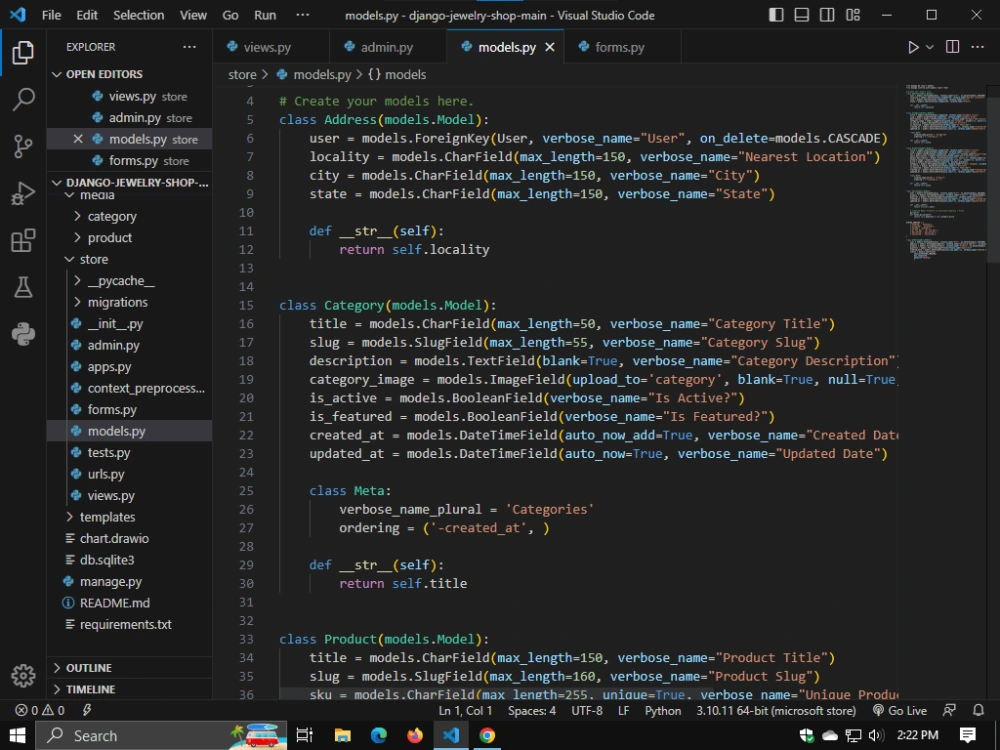Switch to the forms.py tab

620,47
